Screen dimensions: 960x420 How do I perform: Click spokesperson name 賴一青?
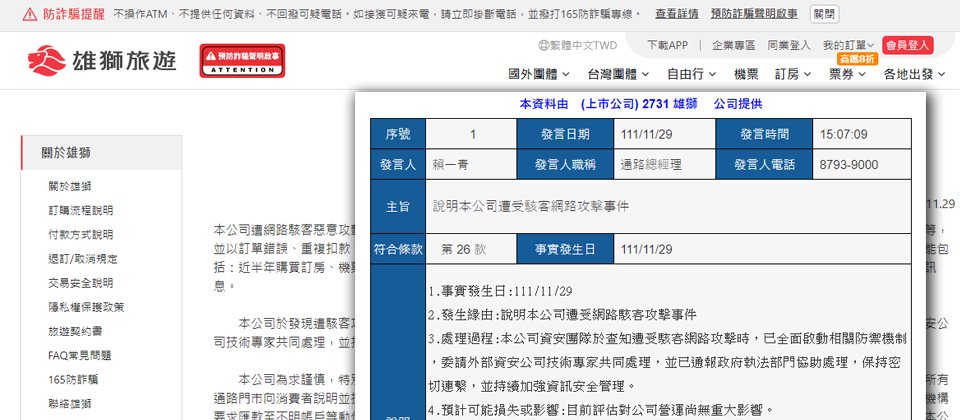451,165
